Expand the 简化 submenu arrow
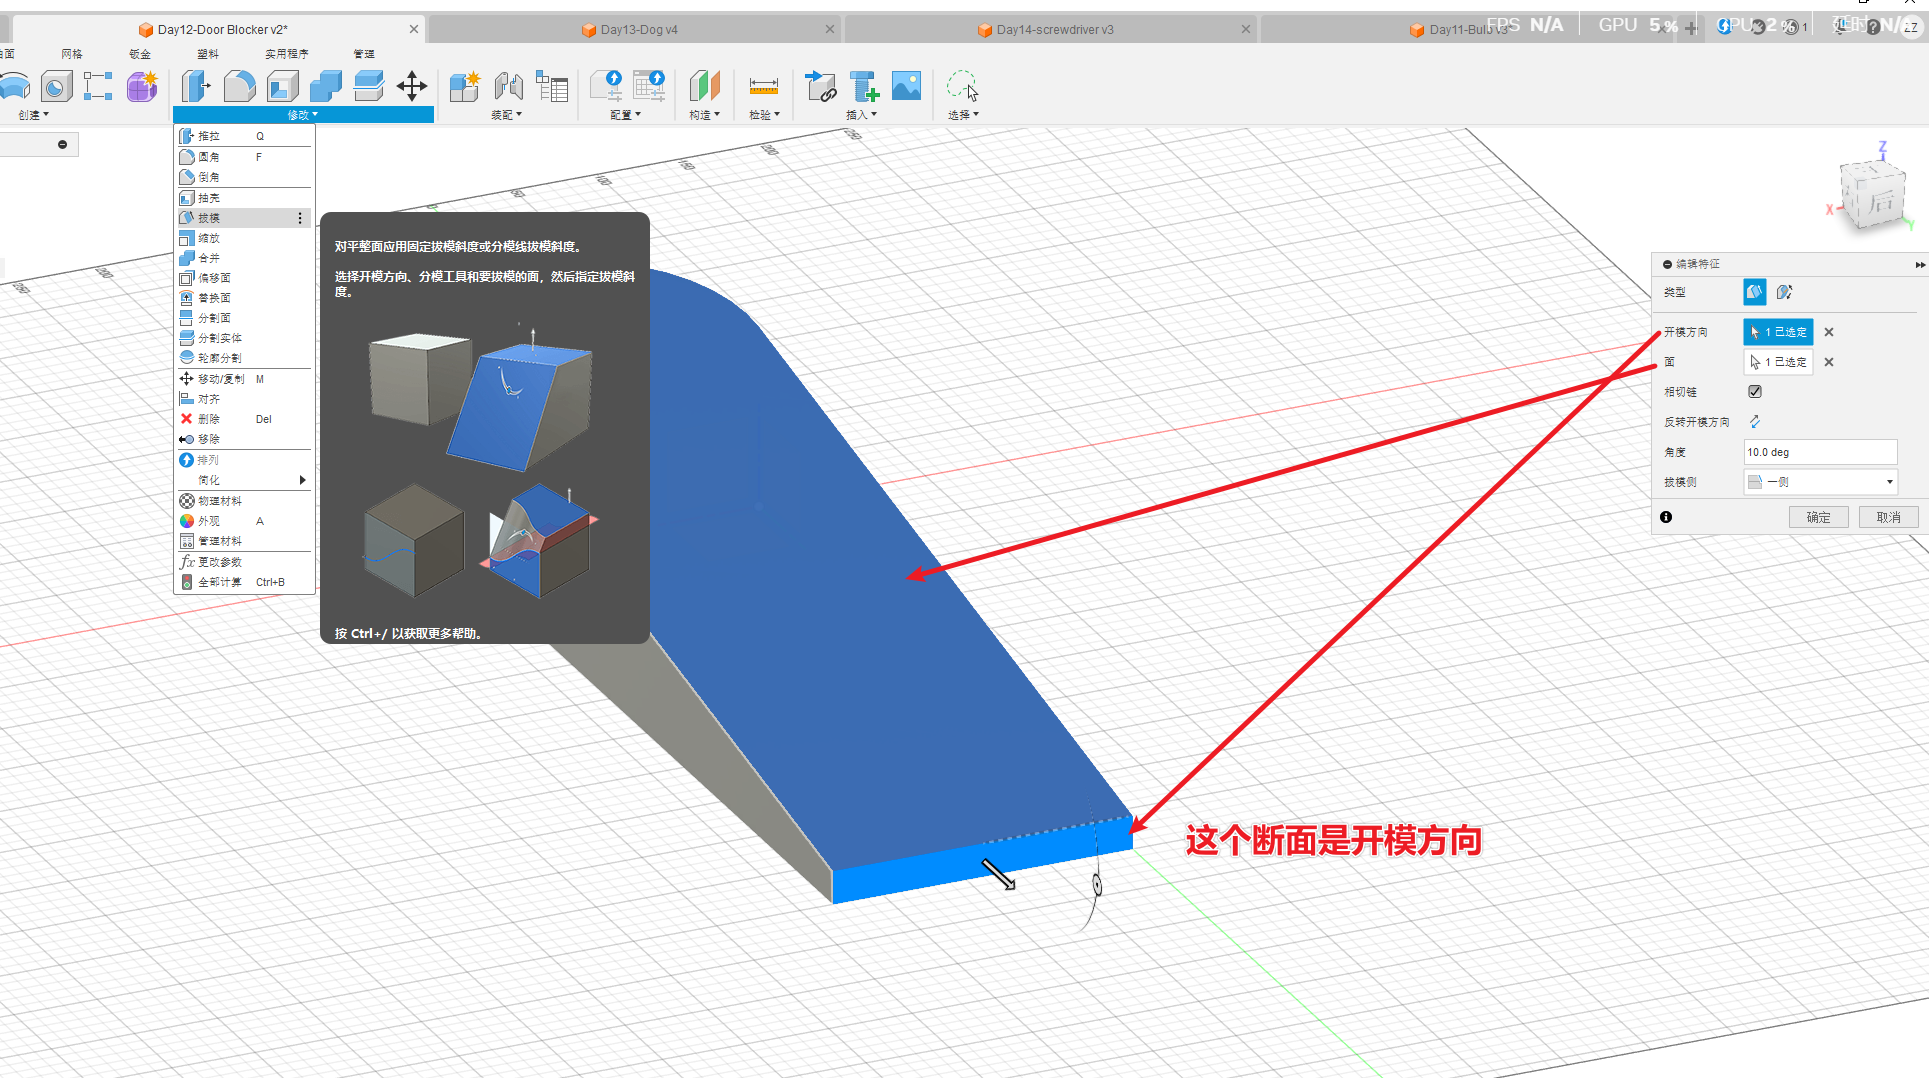Screen dimensions: 1929x1078 coord(302,480)
